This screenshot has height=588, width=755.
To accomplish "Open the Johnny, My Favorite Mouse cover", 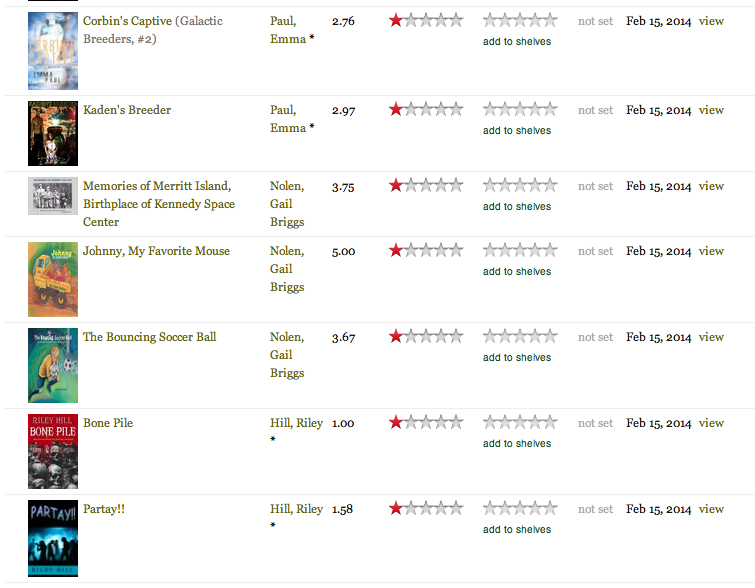I will tap(52, 279).
